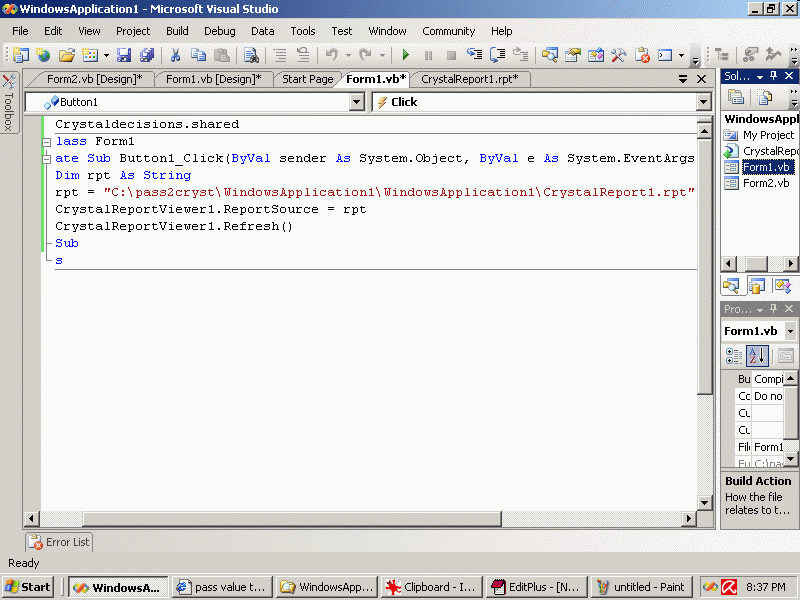Image resolution: width=800 pixels, height=600 pixels.
Task: Click the Immediate window toolbar icon
Action: coord(665,55)
